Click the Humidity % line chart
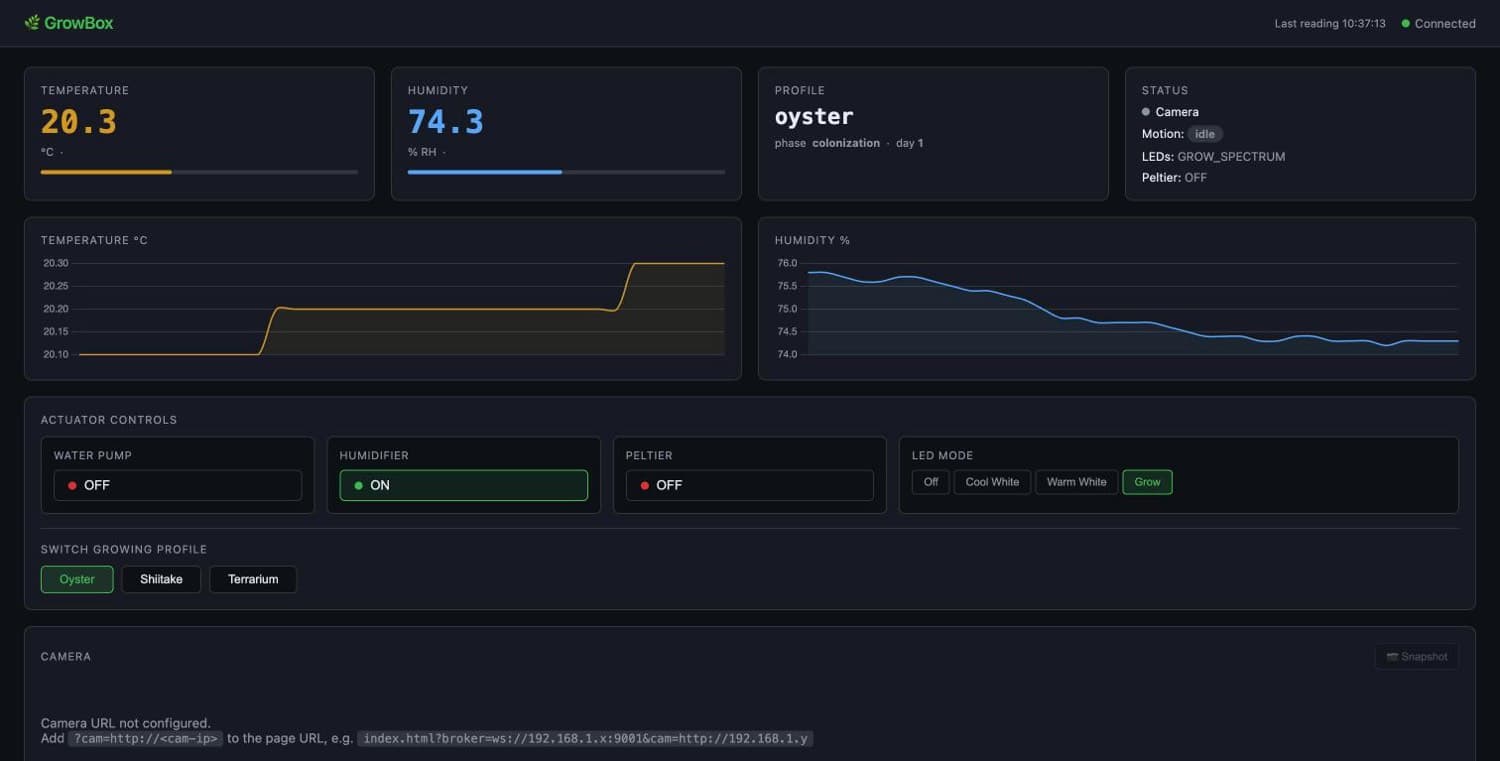 coord(1117,308)
